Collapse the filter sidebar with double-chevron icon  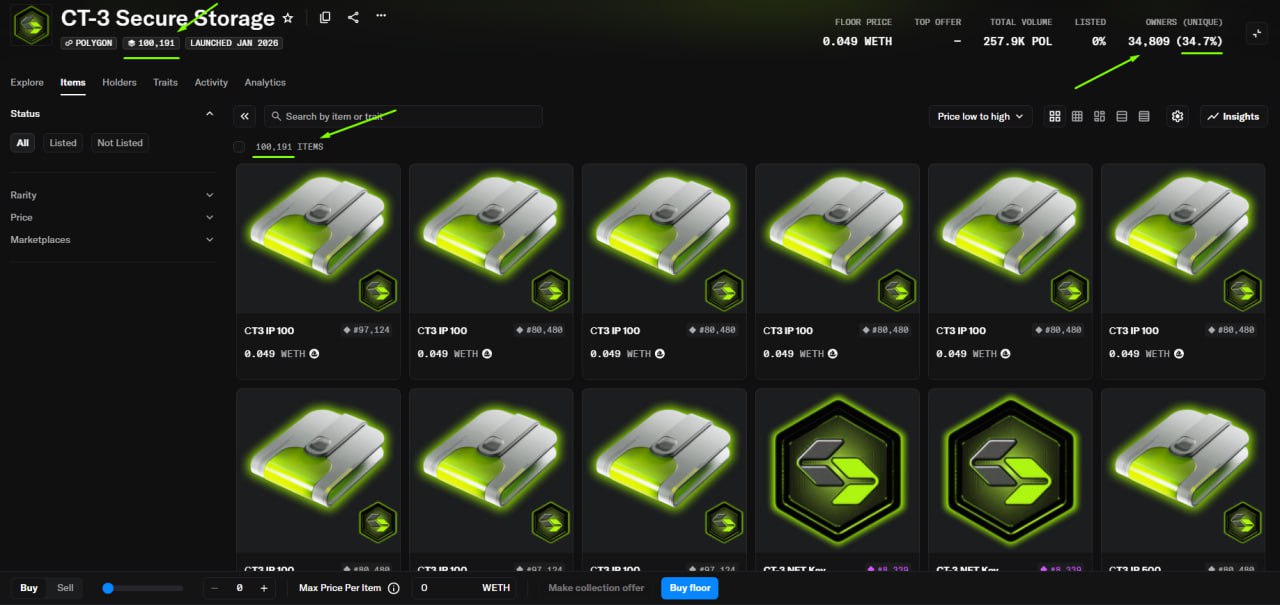coord(245,116)
